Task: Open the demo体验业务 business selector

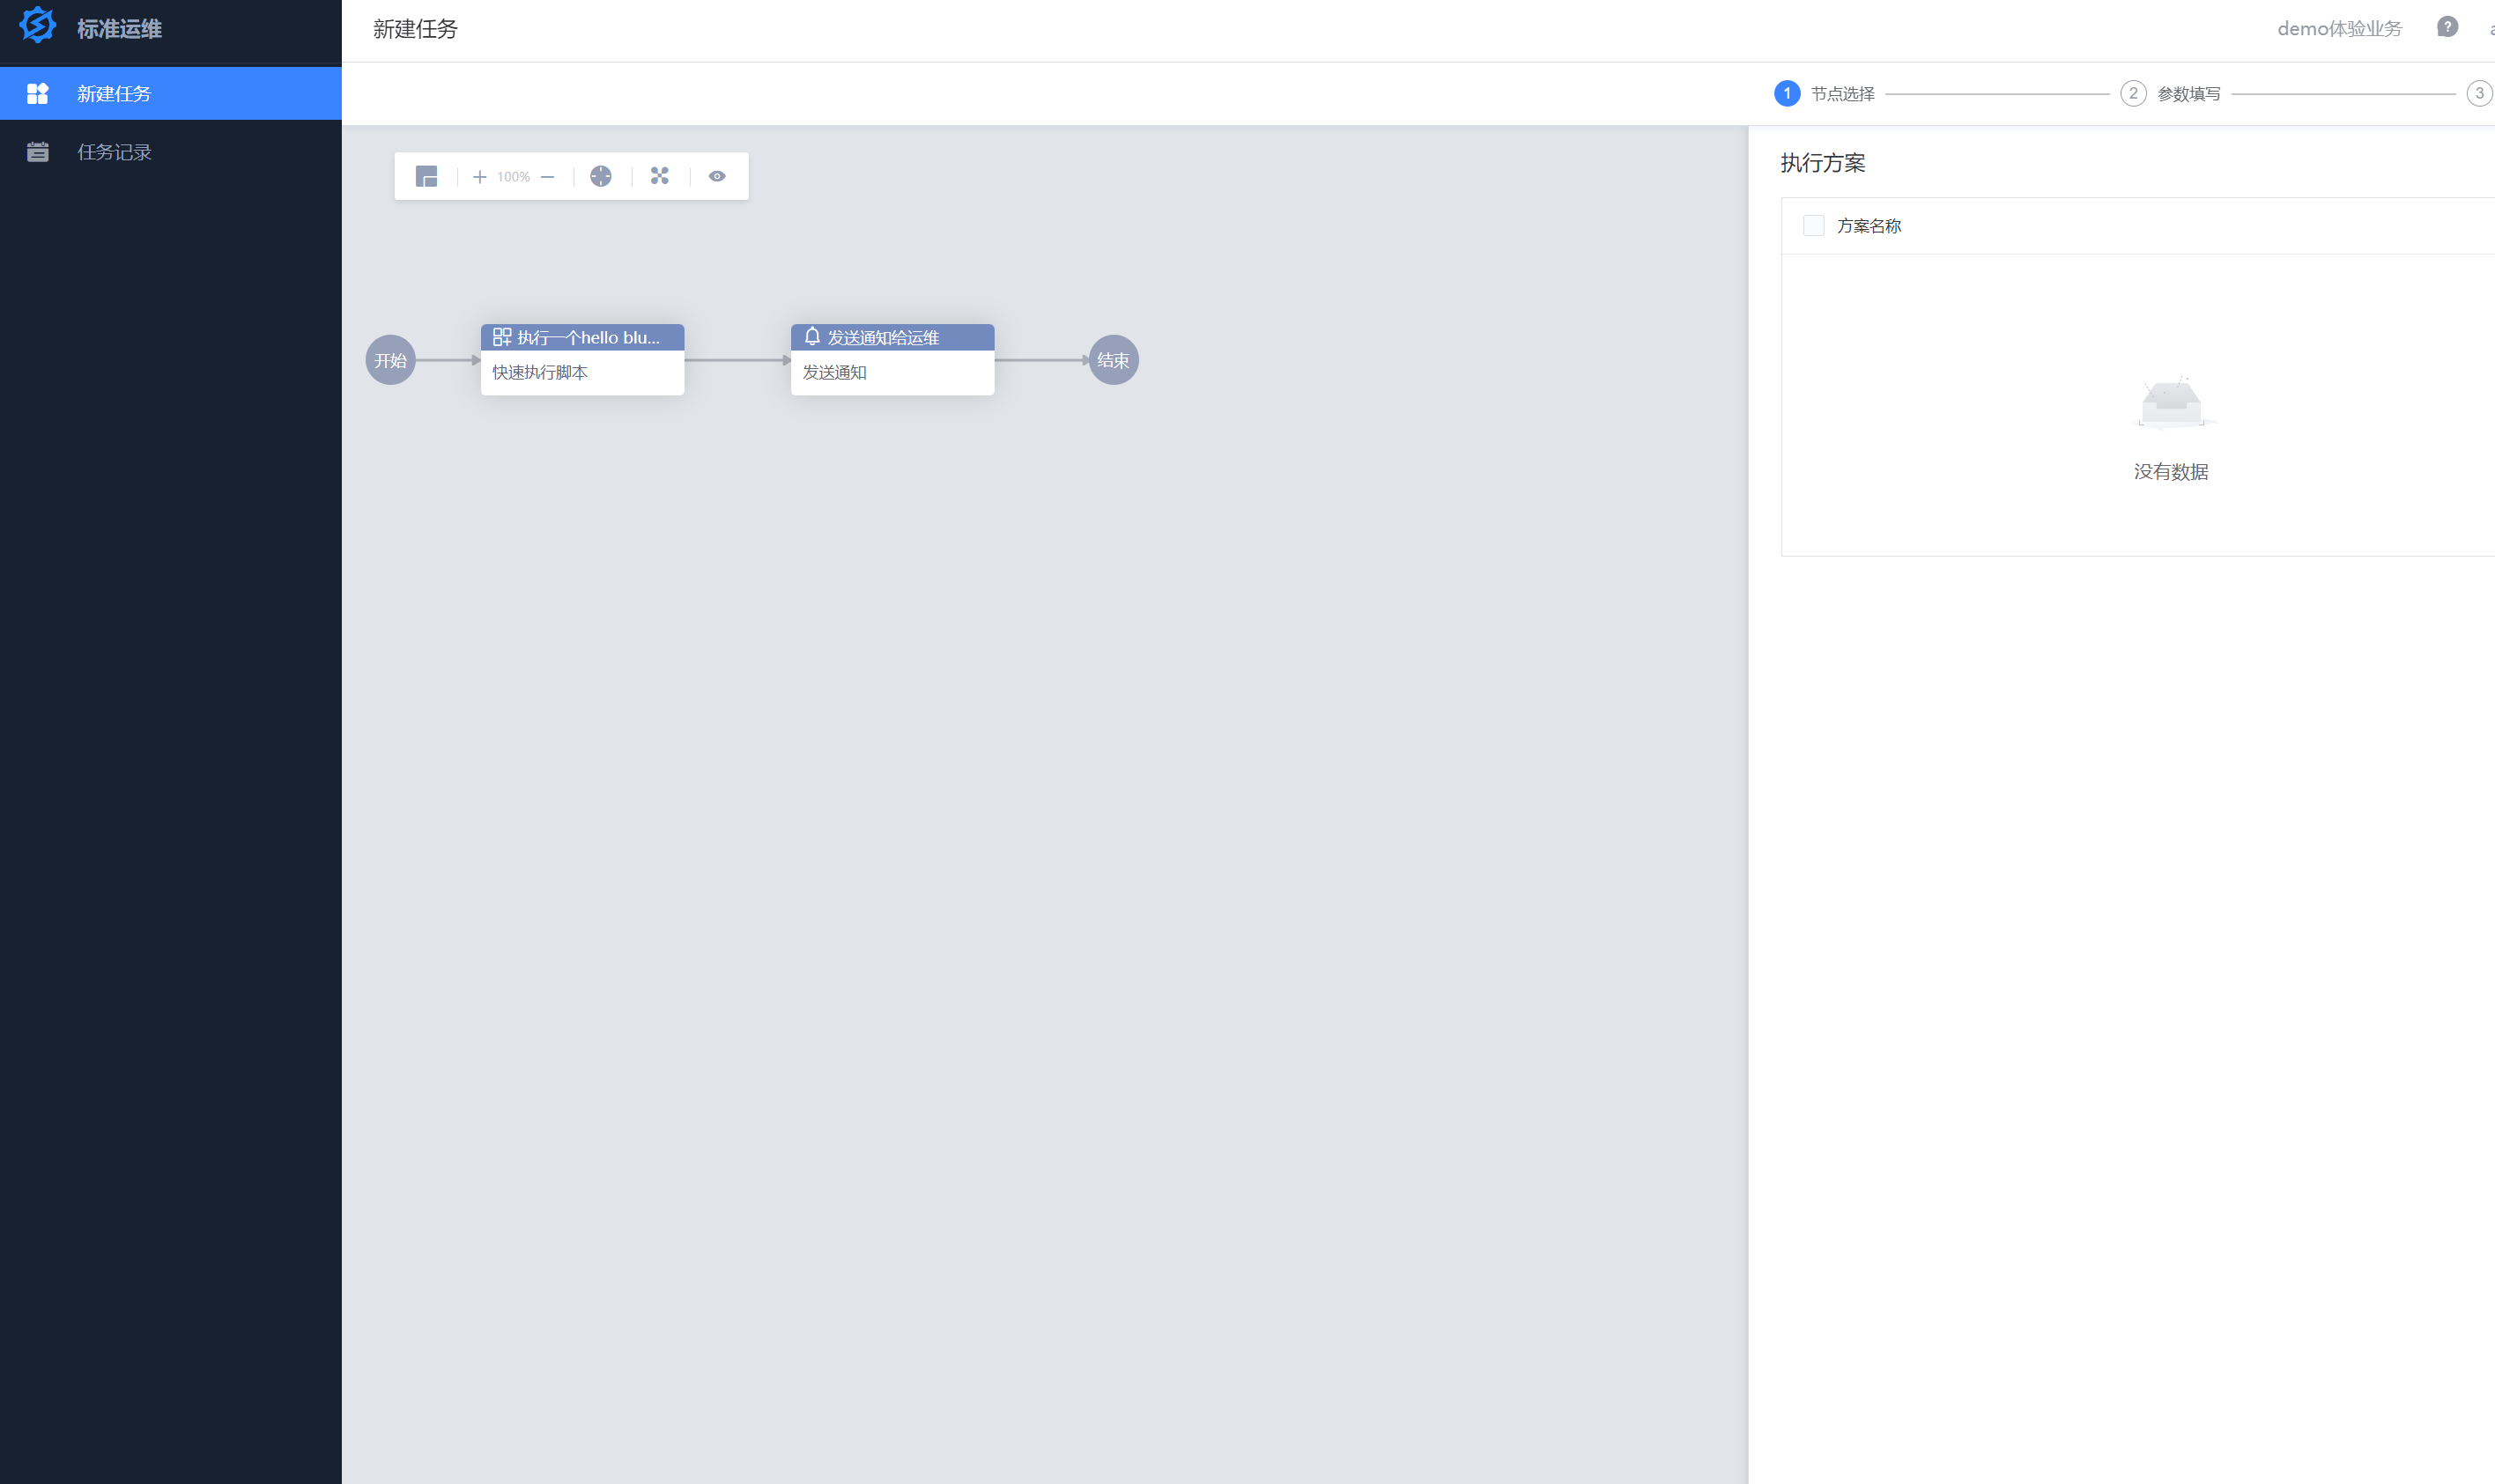Action: click(2339, 29)
